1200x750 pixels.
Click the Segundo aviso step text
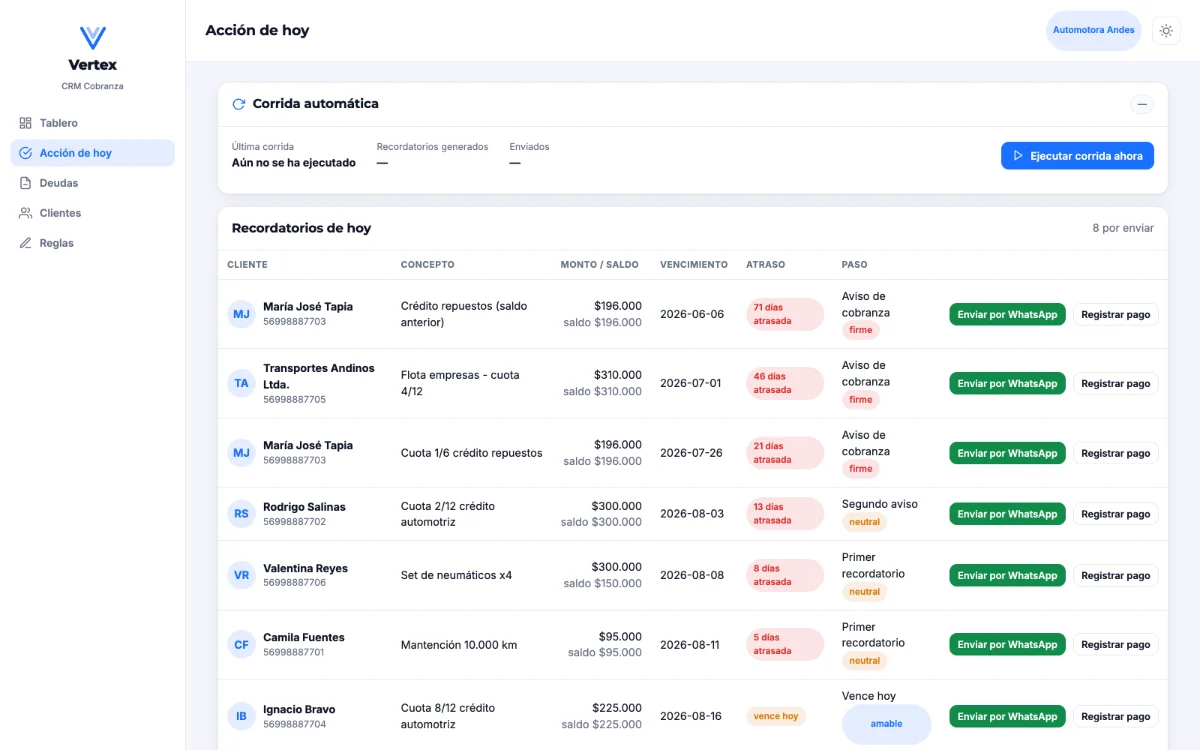coord(879,504)
